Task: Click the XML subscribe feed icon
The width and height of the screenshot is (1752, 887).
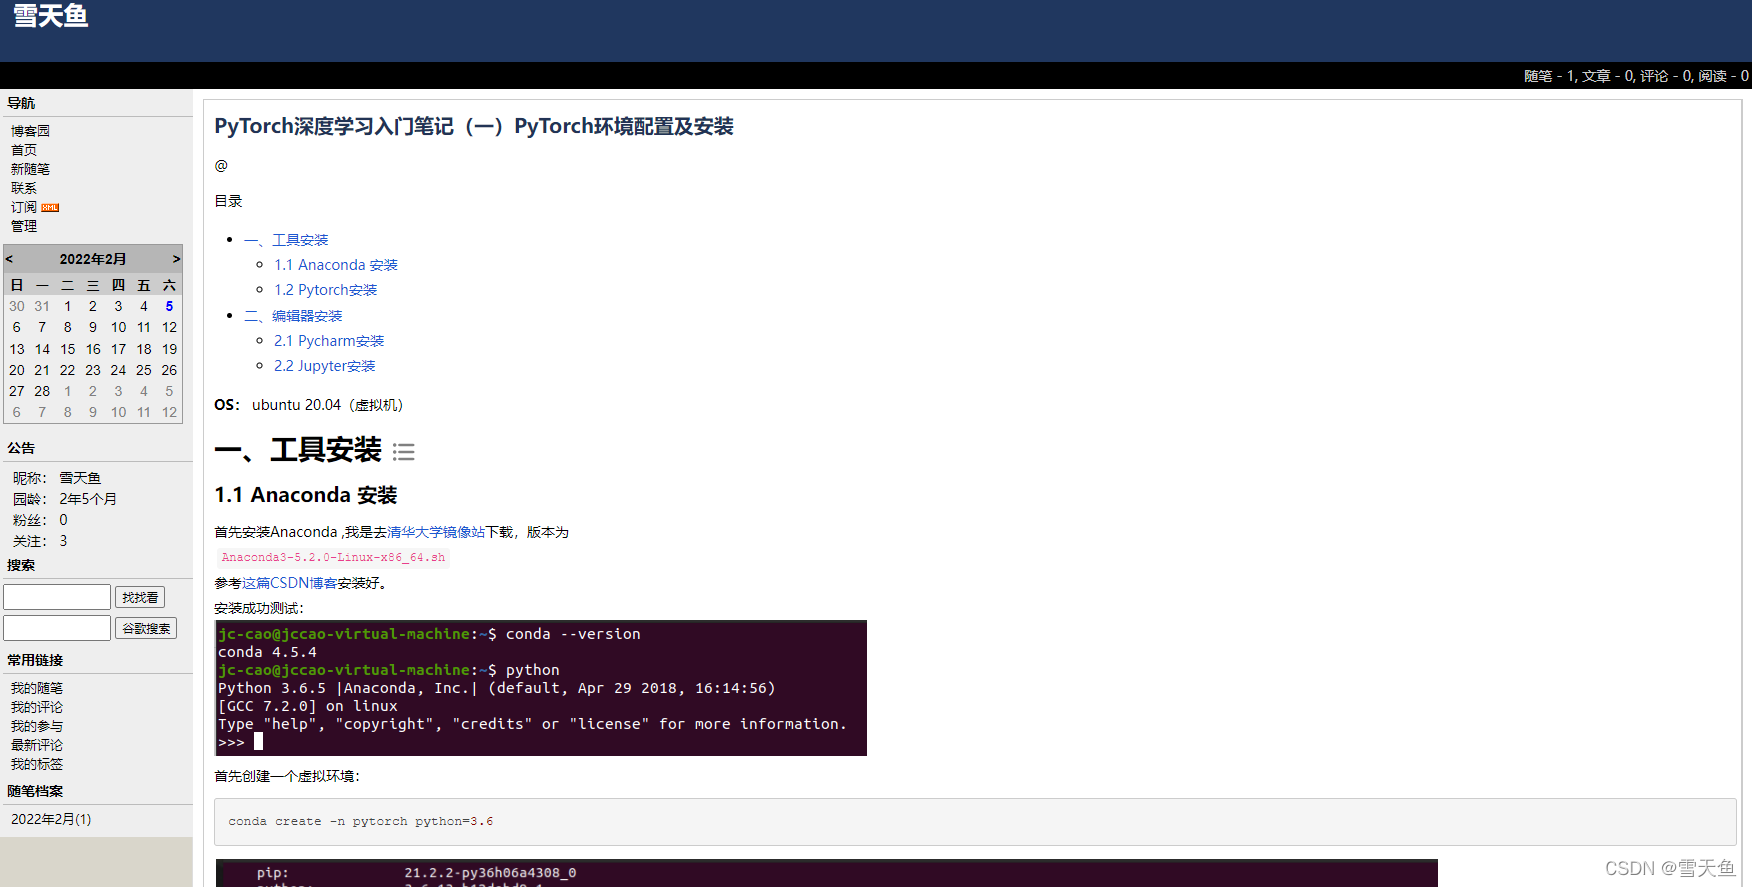Action: coord(50,208)
